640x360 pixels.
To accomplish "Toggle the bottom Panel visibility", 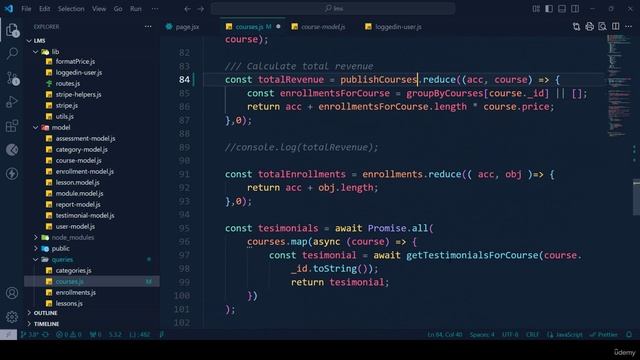I will 562,9.
